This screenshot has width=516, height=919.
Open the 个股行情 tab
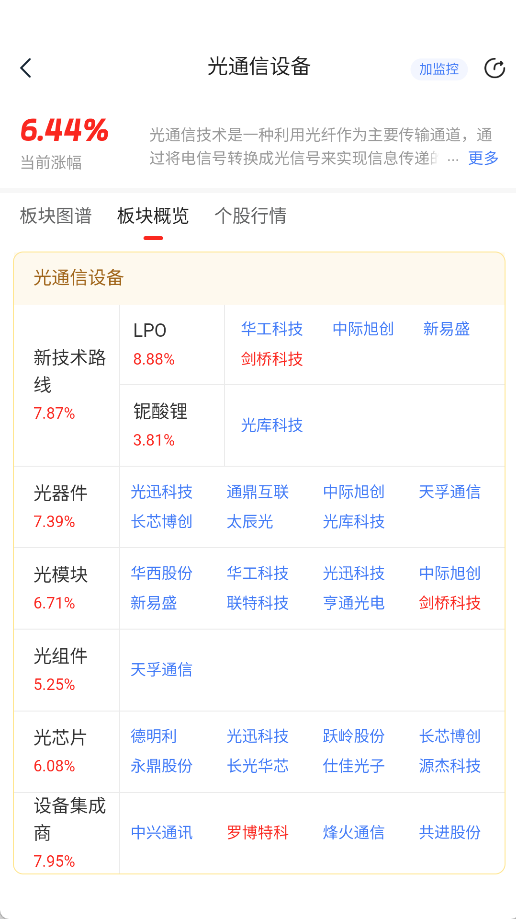250,216
